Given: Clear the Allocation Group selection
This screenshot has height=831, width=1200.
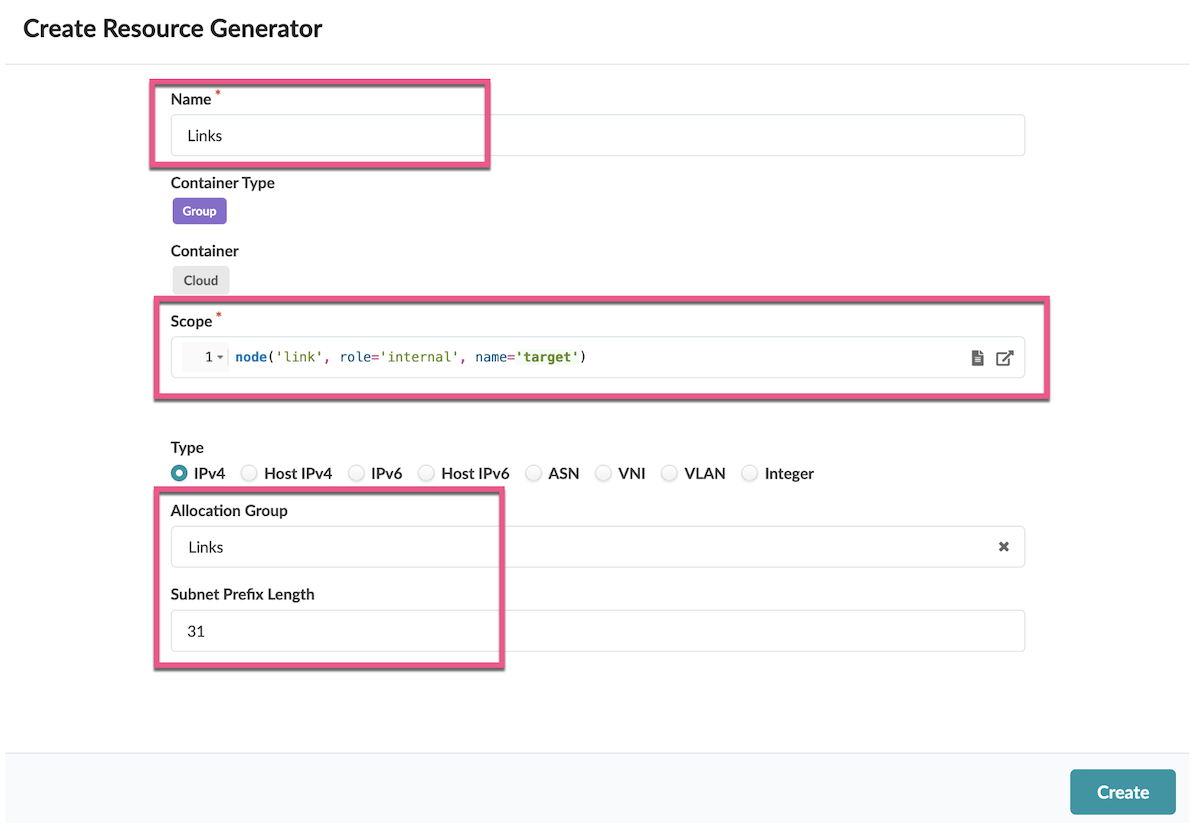Looking at the screenshot, I should coord(1004,547).
